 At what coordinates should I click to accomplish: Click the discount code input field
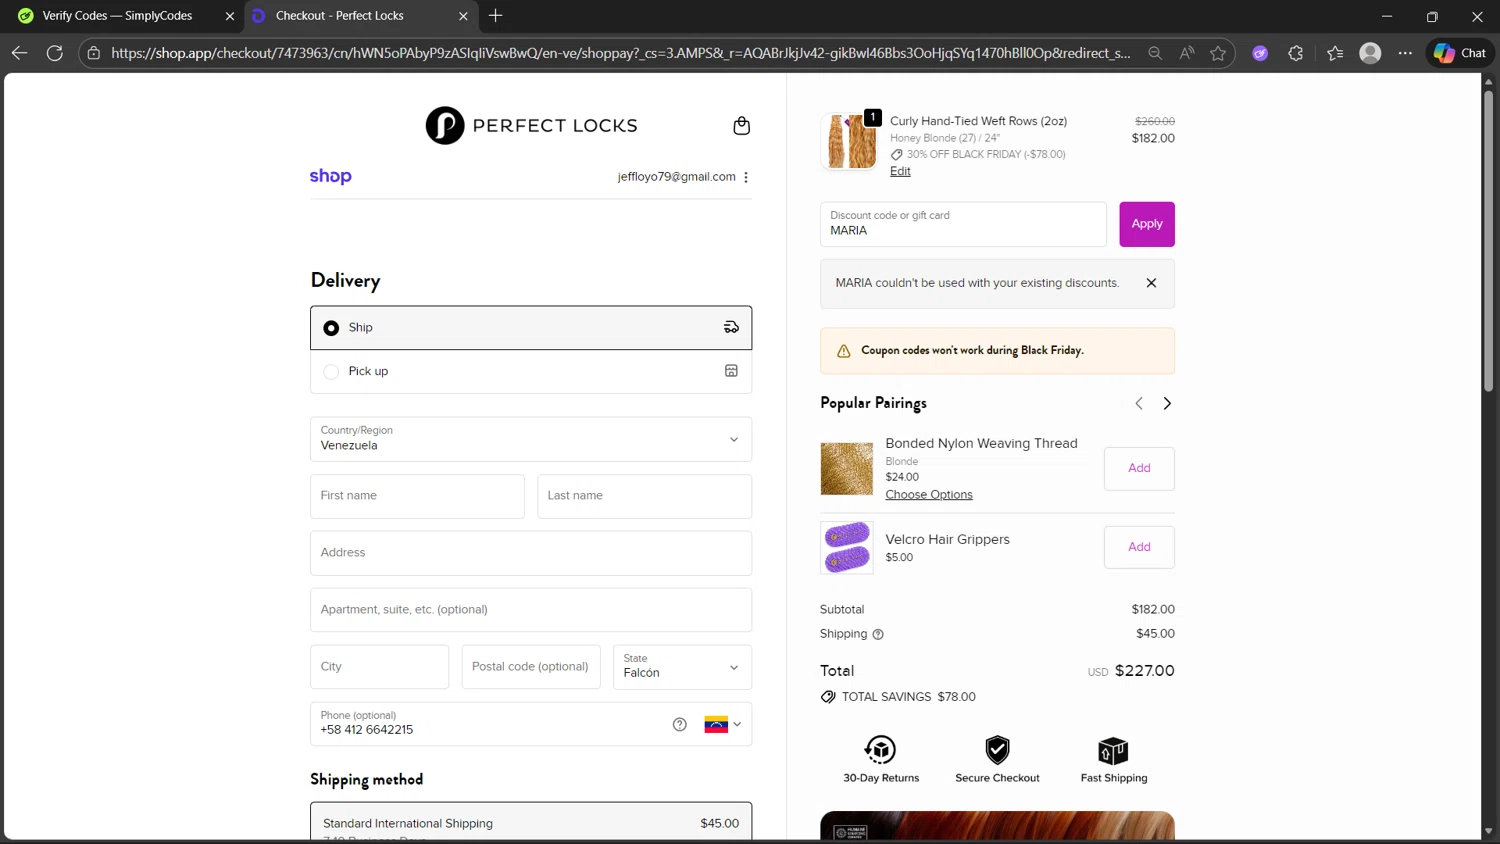[x=963, y=224]
